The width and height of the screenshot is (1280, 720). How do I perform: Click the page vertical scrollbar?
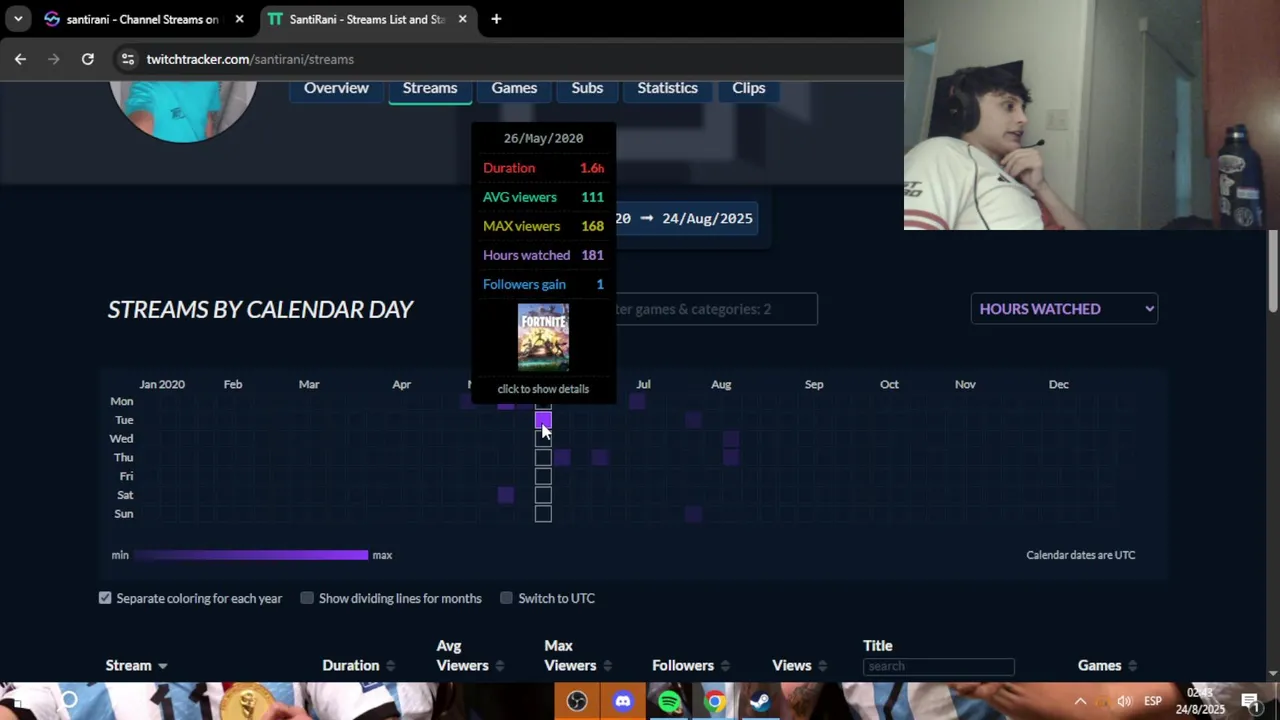(x=1273, y=270)
